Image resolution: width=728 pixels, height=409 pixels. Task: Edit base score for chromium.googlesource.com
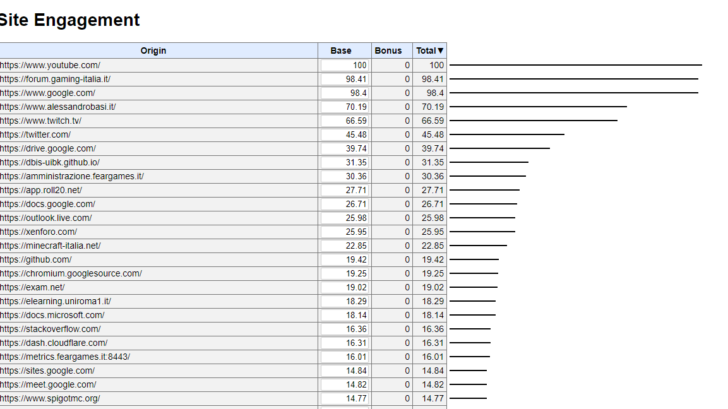344,273
